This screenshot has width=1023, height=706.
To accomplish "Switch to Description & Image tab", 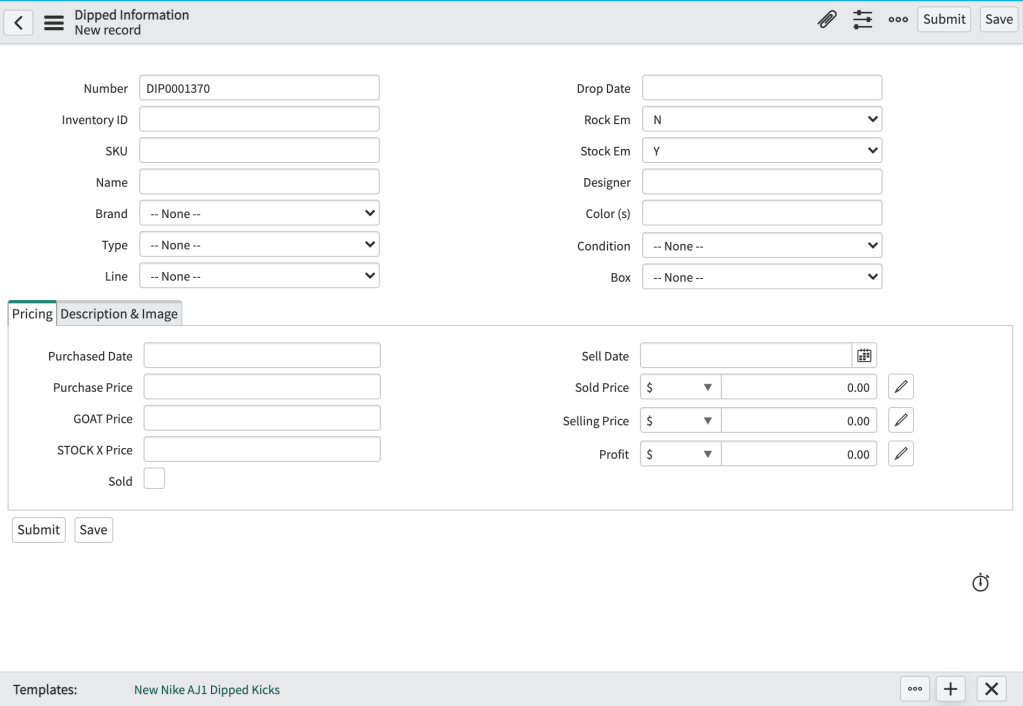I will [119, 314].
